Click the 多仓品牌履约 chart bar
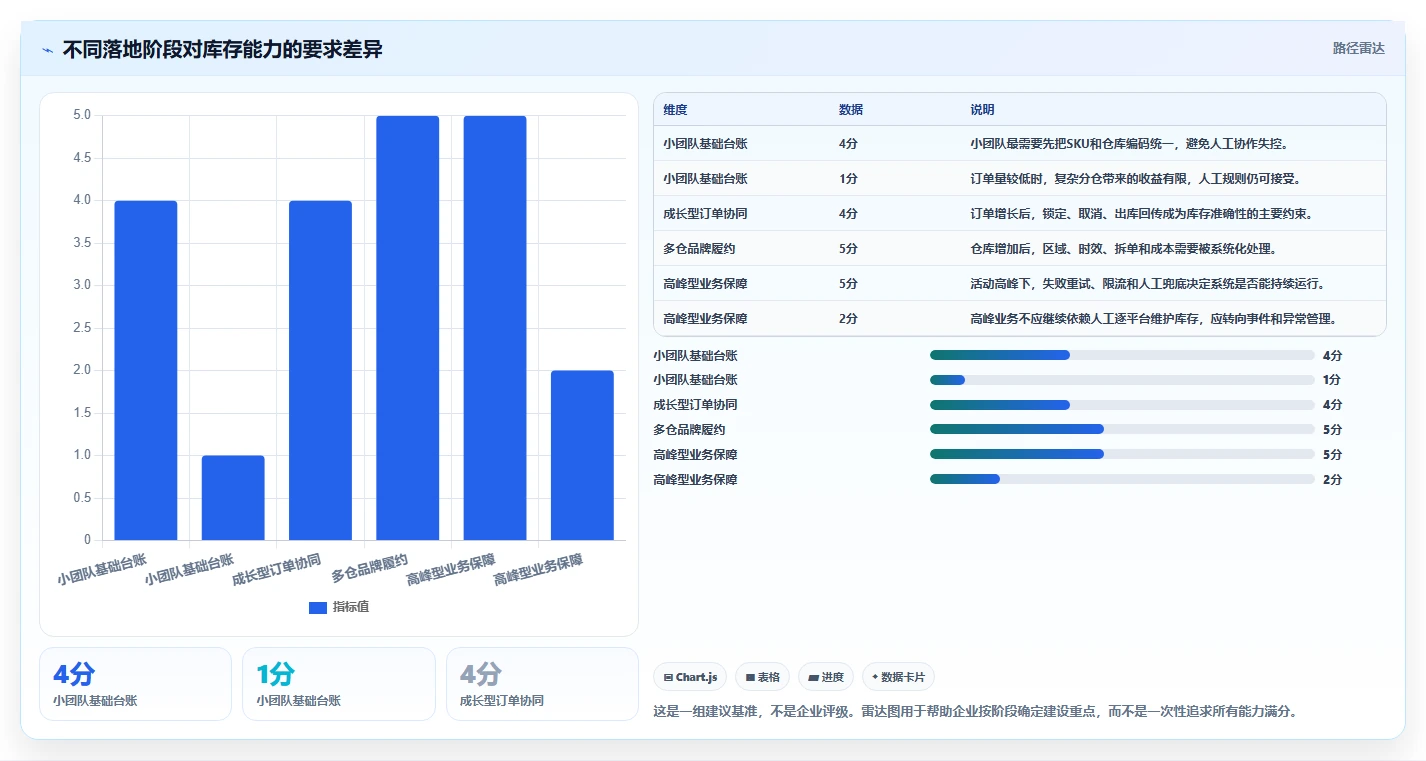The image size is (1426, 761). [x=408, y=328]
